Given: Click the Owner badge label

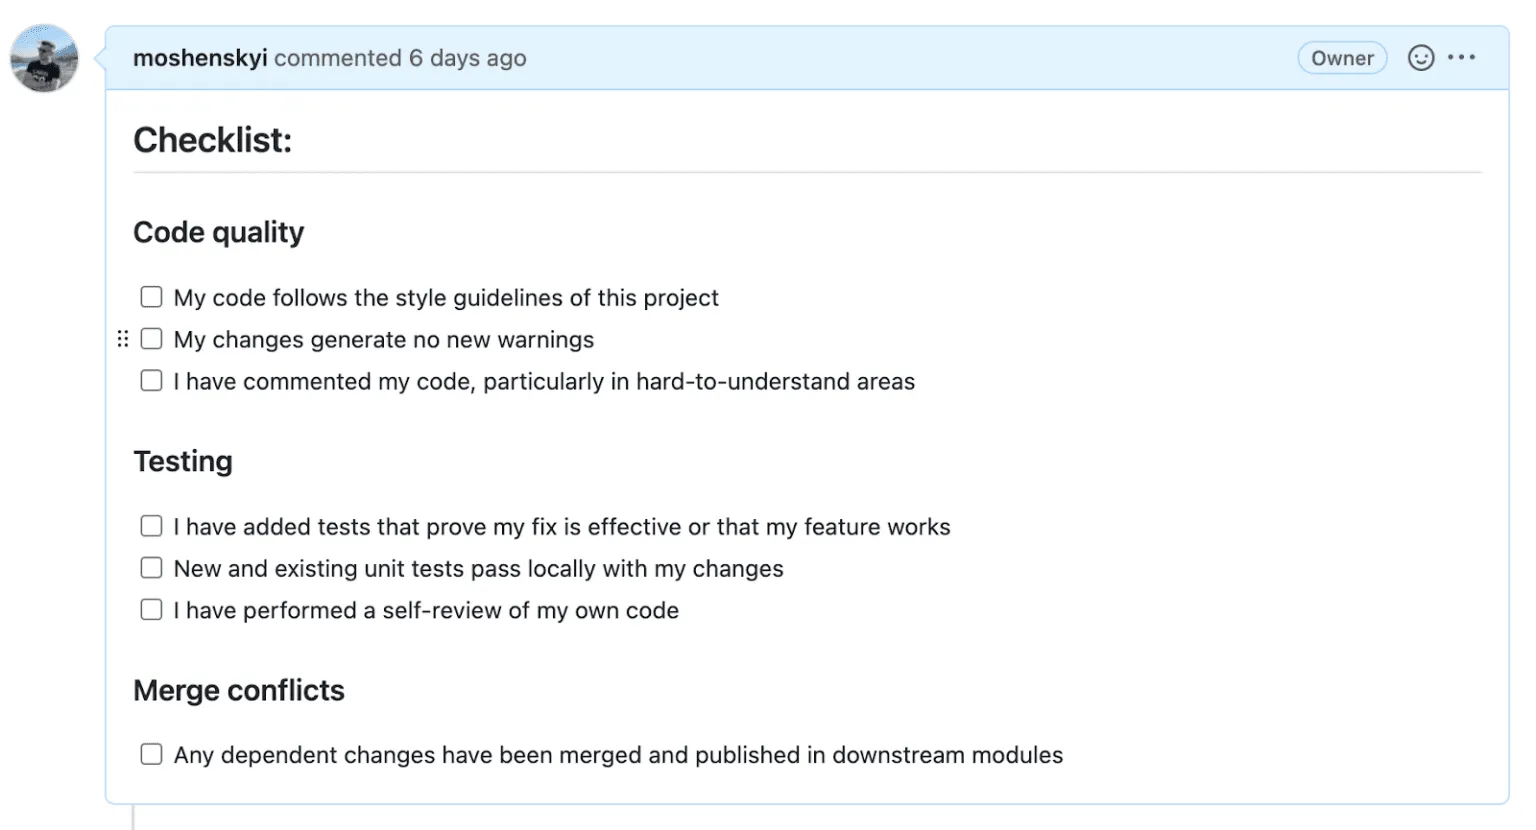Looking at the screenshot, I should tap(1342, 58).
